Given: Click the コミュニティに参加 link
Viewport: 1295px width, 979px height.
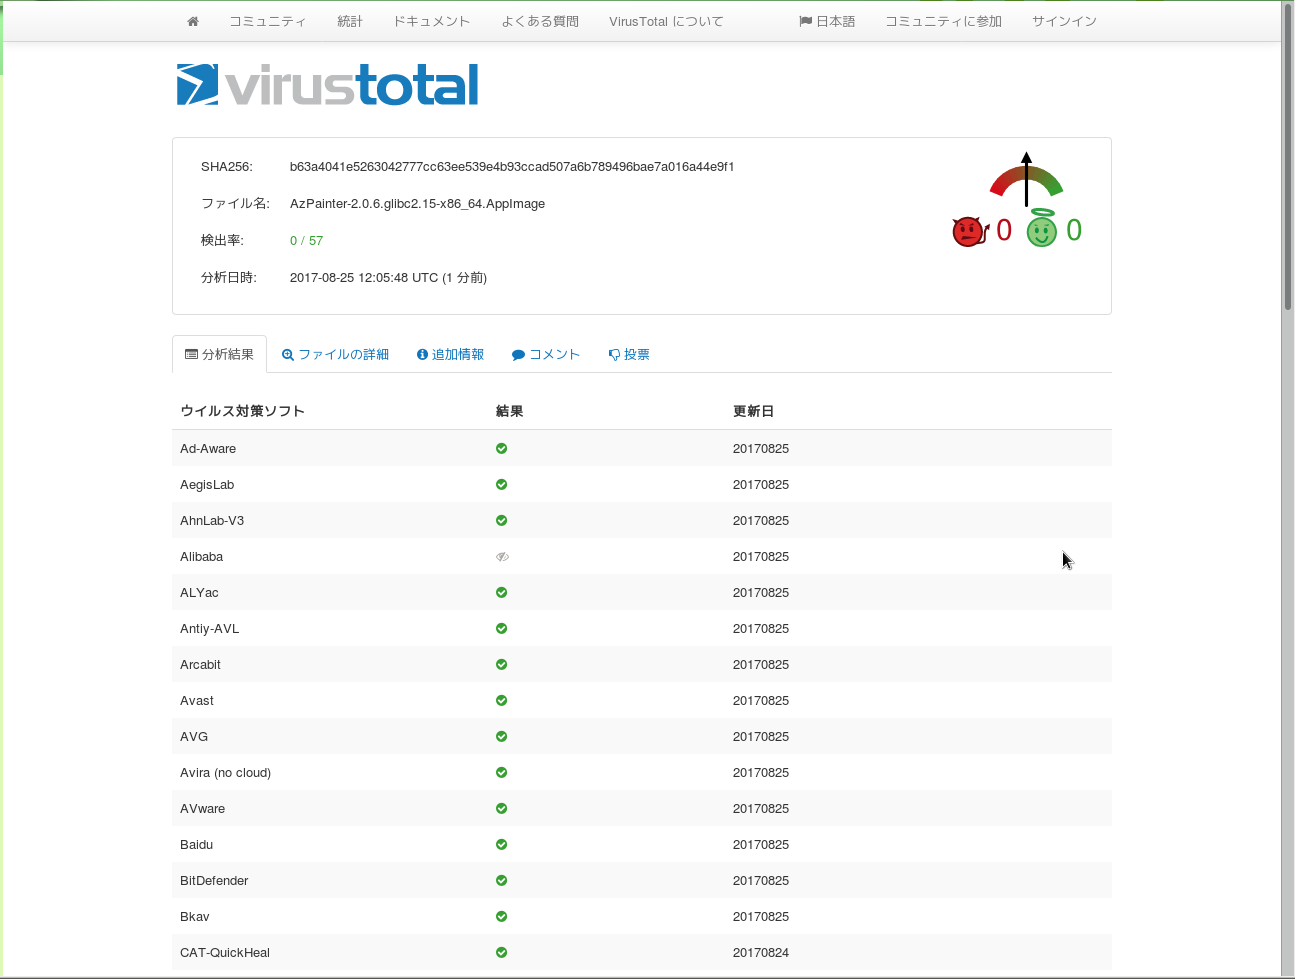Looking at the screenshot, I should pos(943,21).
